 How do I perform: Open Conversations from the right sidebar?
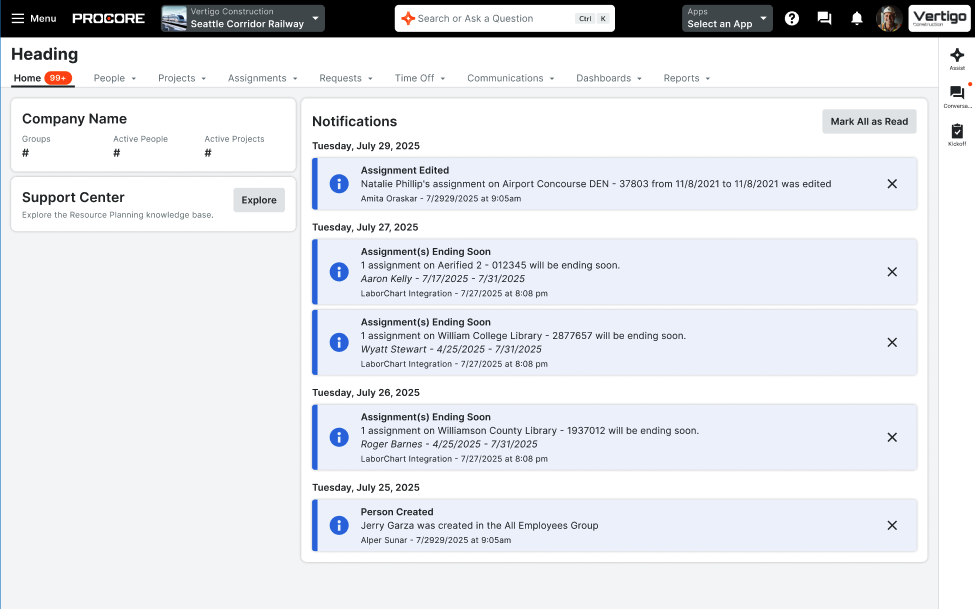[x=956, y=93]
